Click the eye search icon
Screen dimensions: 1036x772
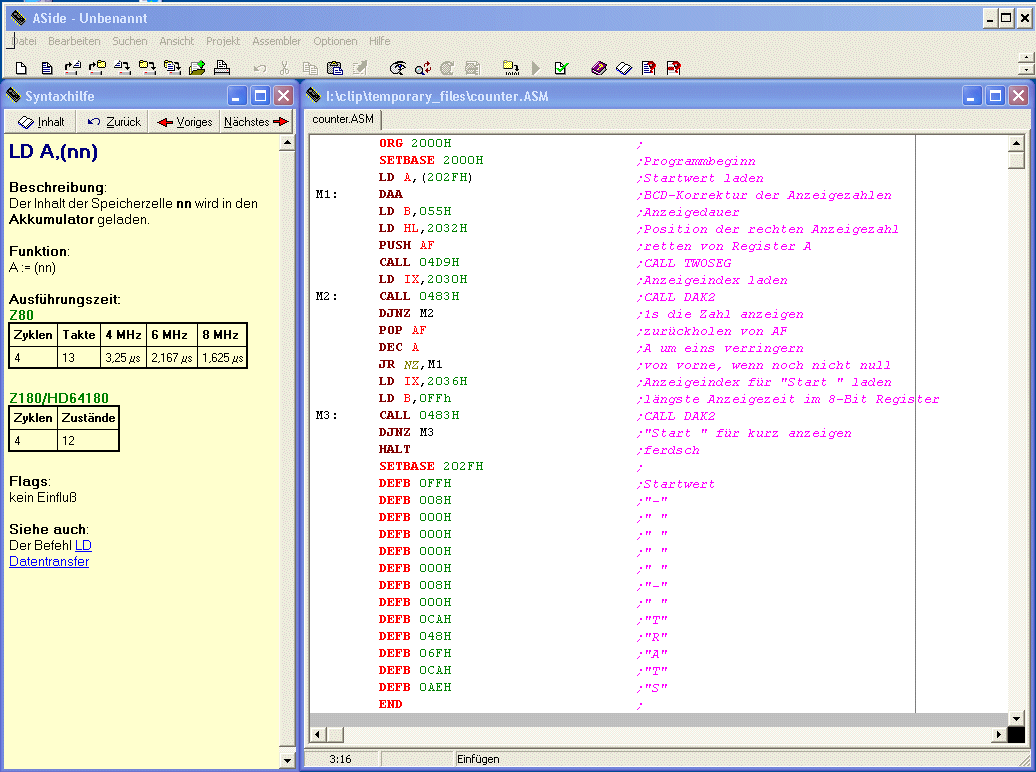(x=398, y=67)
